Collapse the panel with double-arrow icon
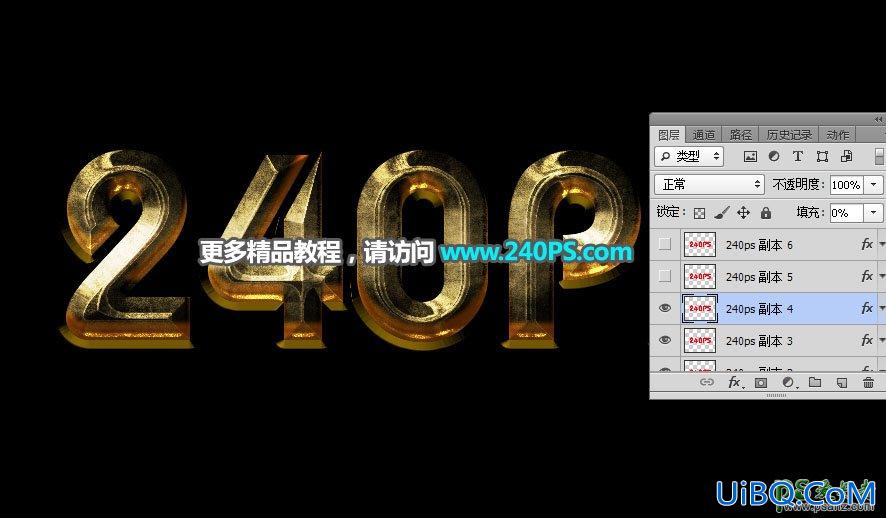The image size is (886, 518). pyautogui.click(x=878, y=119)
